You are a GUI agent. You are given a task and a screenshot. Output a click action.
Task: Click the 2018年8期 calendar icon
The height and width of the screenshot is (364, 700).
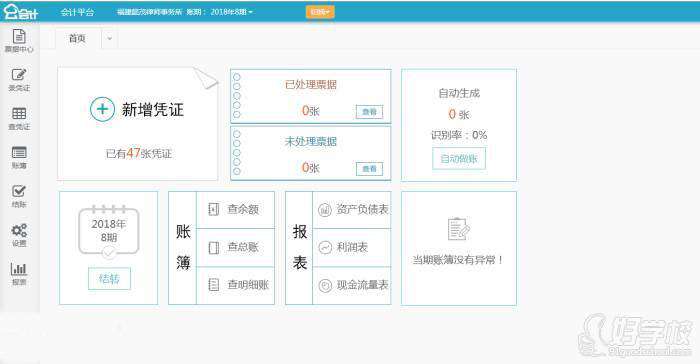tap(108, 232)
